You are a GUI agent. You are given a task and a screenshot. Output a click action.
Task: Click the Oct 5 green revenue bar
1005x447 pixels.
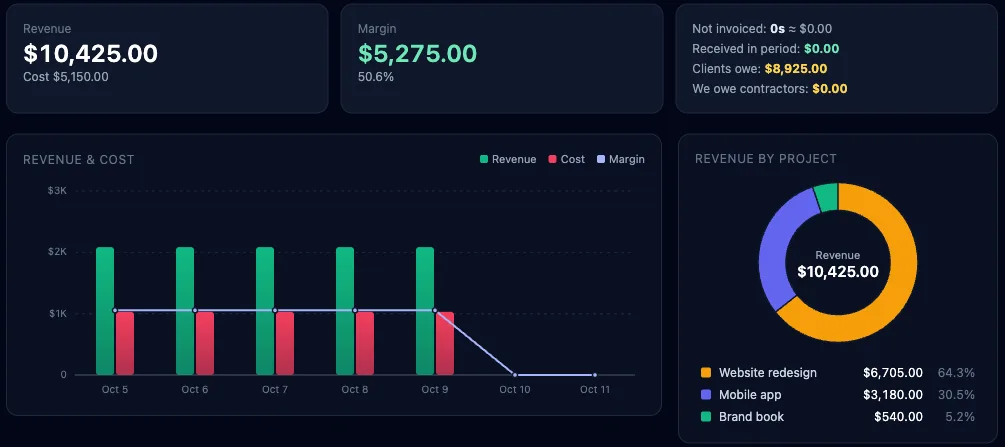click(105, 311)
